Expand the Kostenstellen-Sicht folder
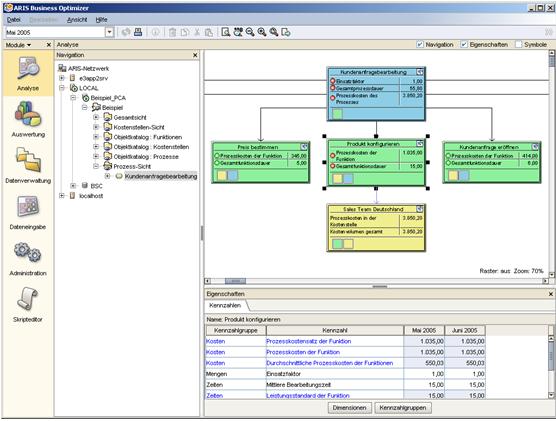This screenshot has height=421, width=556. pyautogui.click(x=96, y=127)
